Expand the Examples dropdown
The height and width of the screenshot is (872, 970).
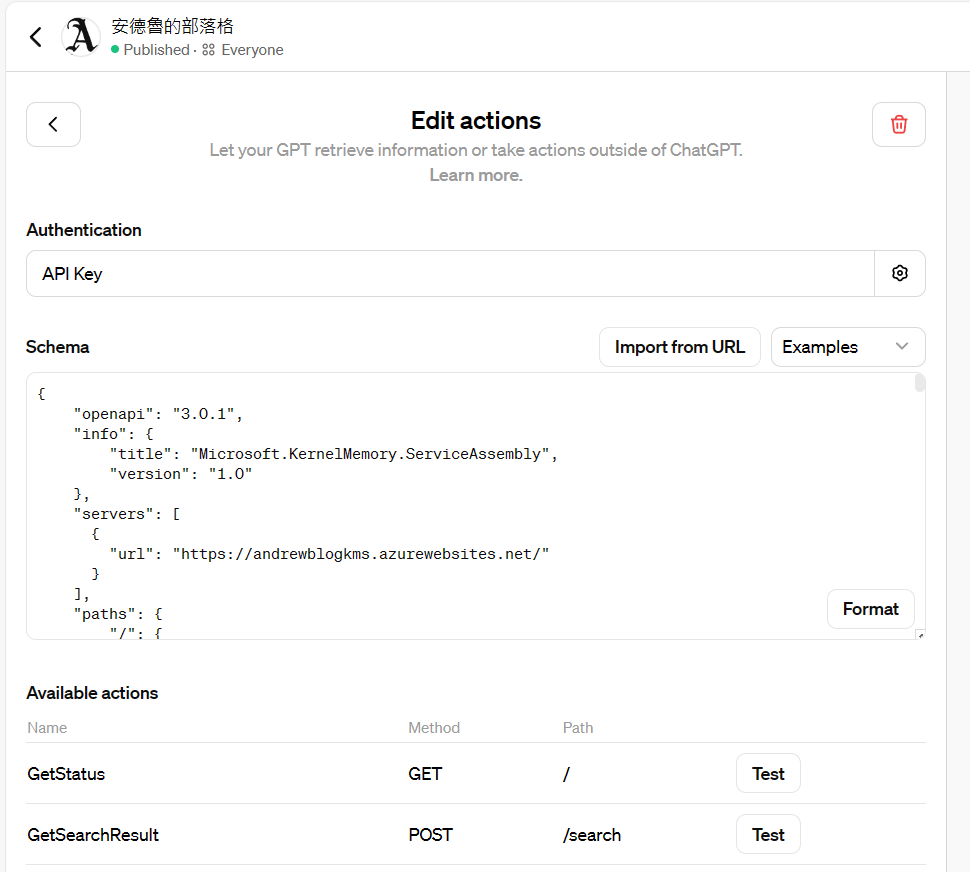point(847,347)
